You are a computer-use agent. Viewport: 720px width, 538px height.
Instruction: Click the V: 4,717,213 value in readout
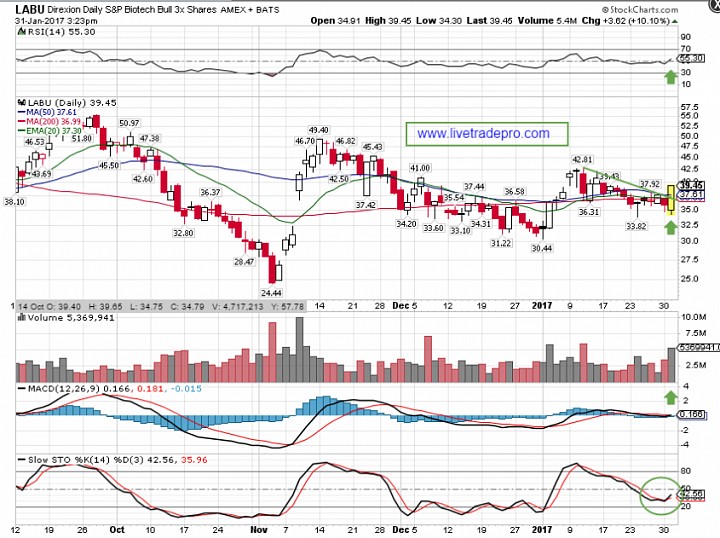pos(238,306)
